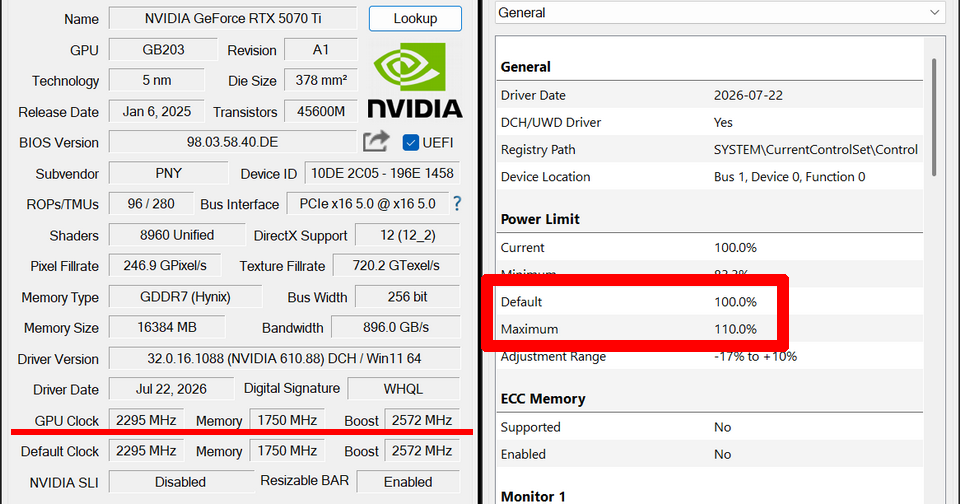Select the Adjustment Range row
The height and width of the screenshot is (504, 960).
point(710,356)
